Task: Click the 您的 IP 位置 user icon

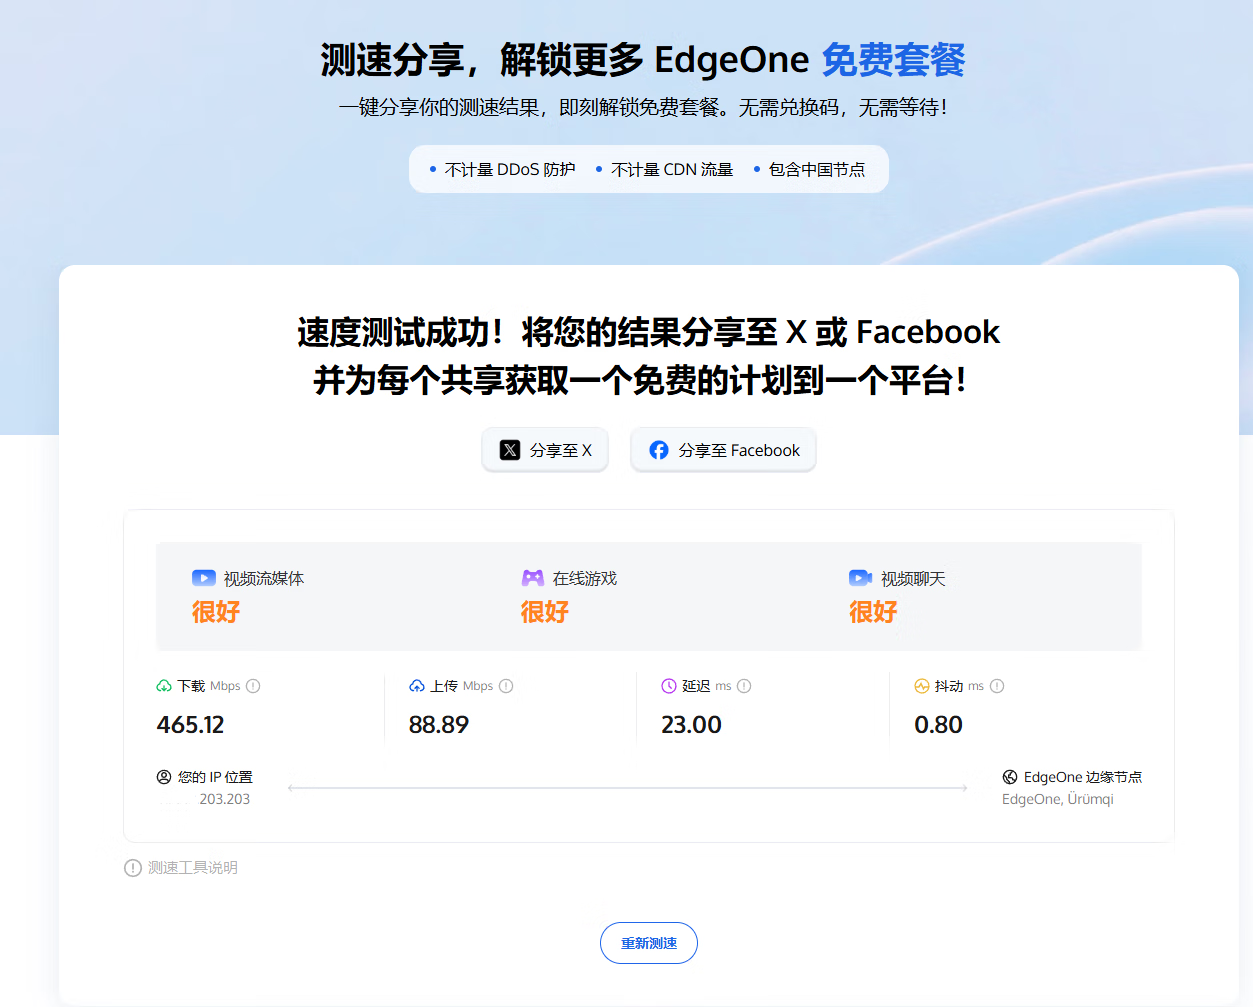Action: 164,777
